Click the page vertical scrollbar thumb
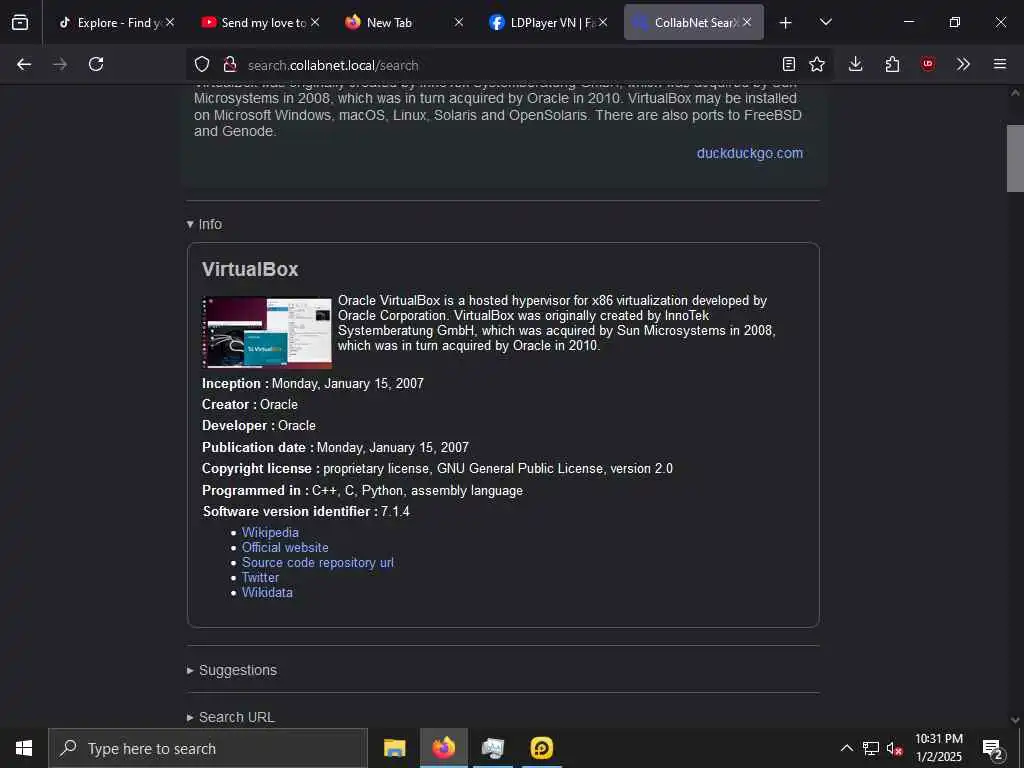The width and height of the screenshot is (1024, 768). point(1015,158)
